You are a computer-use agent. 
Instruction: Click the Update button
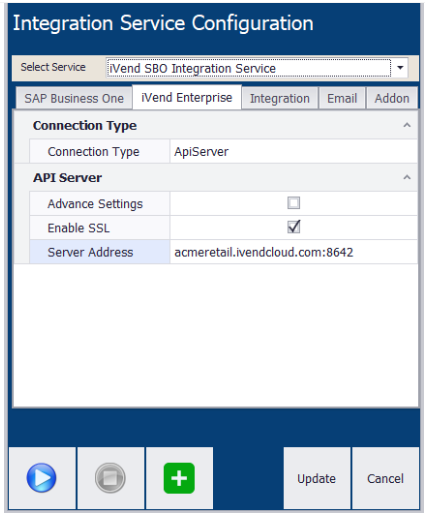(x=316, y=478)
